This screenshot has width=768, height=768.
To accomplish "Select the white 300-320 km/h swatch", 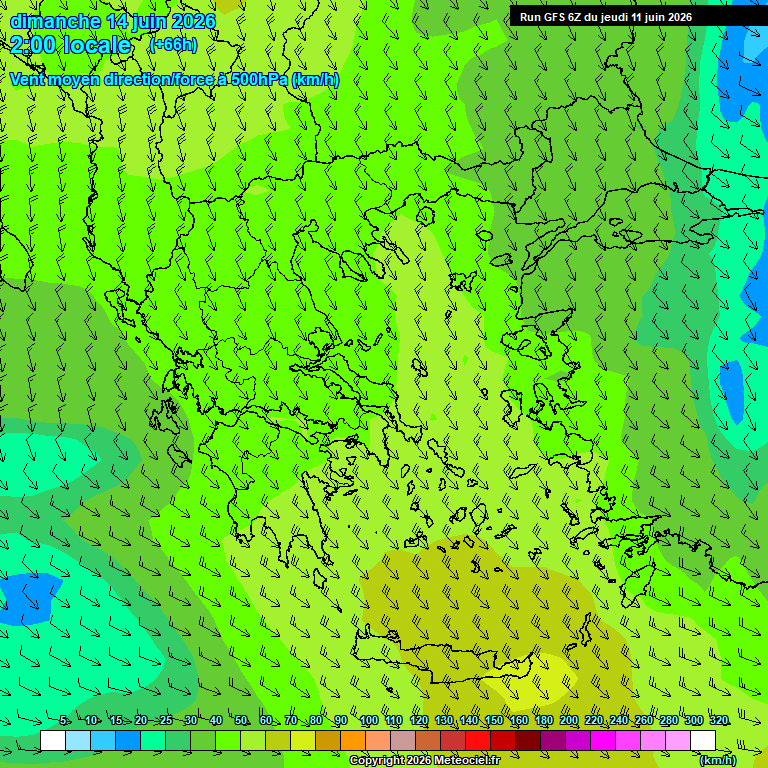I will point(702,740).
